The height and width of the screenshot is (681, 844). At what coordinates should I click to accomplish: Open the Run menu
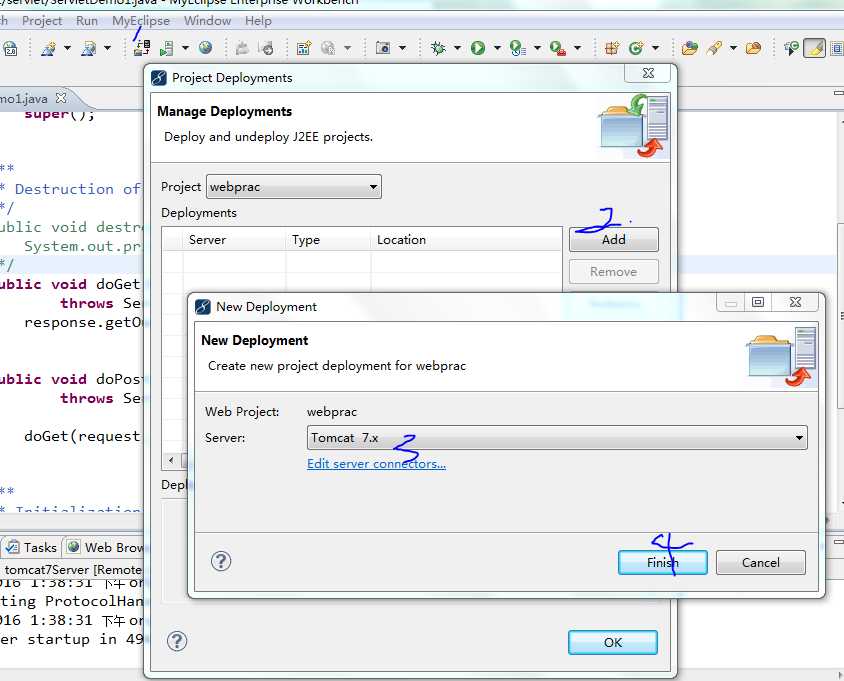coord(87,21)
